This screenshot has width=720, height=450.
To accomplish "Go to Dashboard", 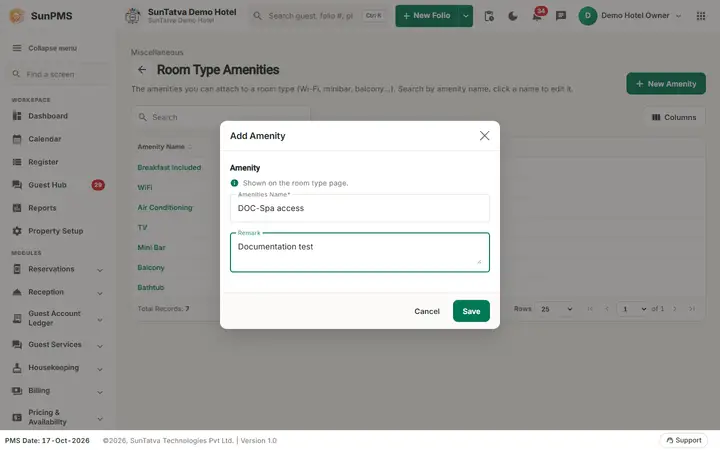I will 48,116.
